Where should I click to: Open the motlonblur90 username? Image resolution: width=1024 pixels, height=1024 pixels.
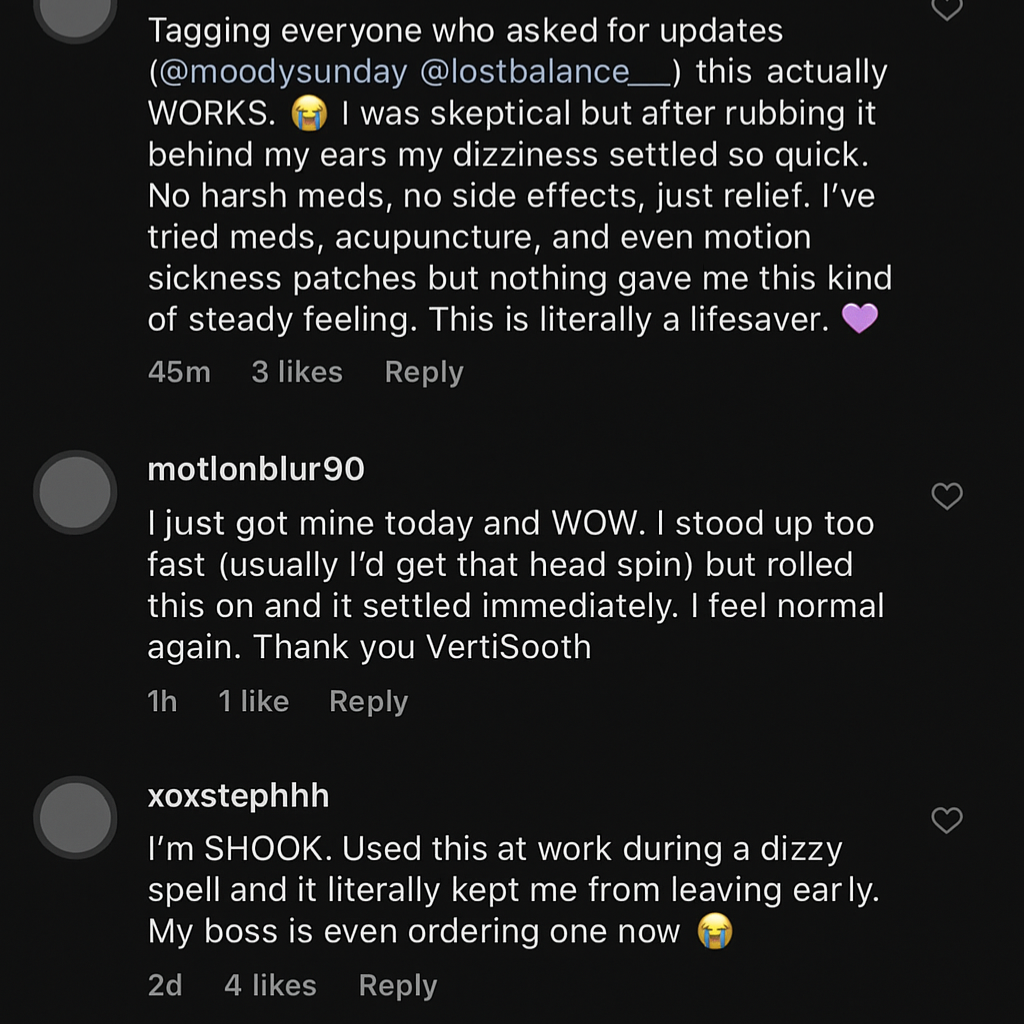click(256, 469)
